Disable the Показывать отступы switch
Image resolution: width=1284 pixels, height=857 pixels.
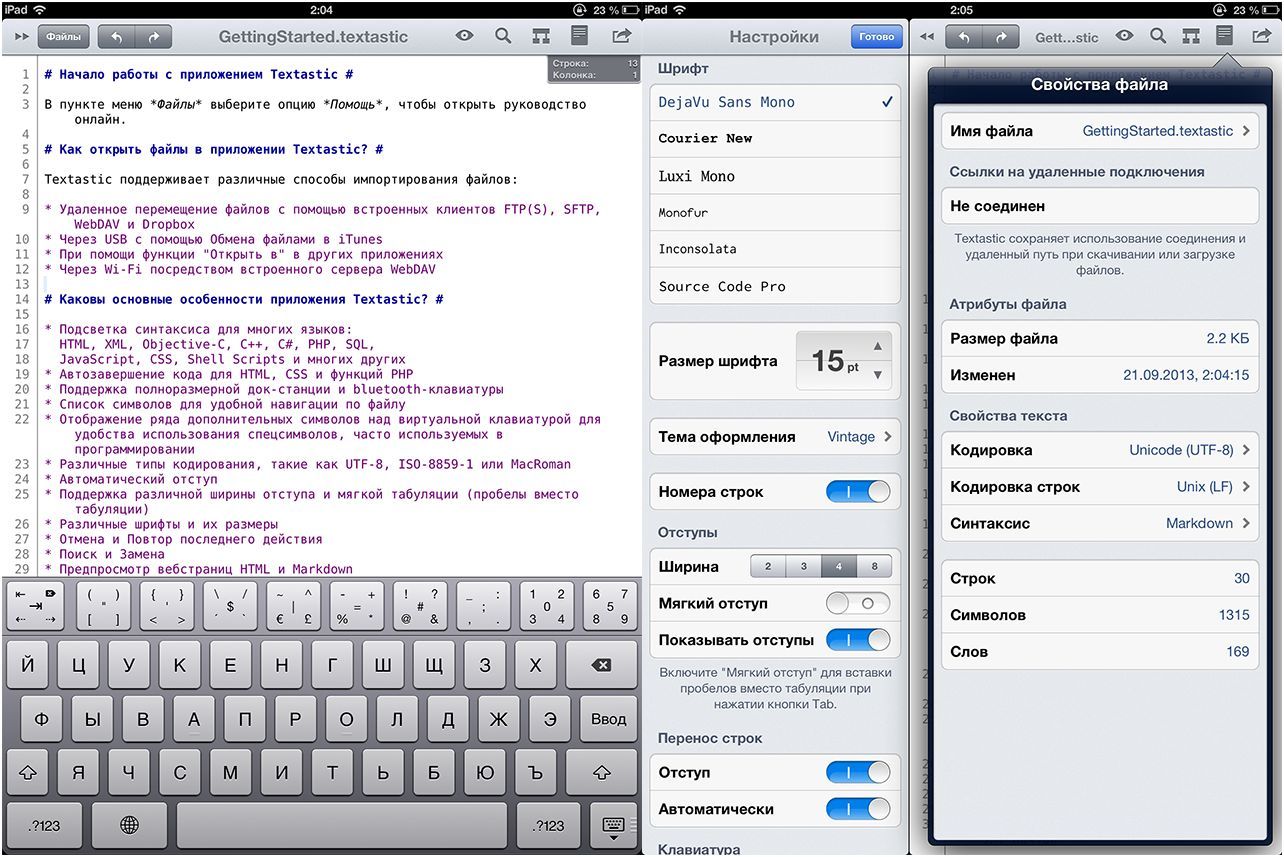(859, 639)
